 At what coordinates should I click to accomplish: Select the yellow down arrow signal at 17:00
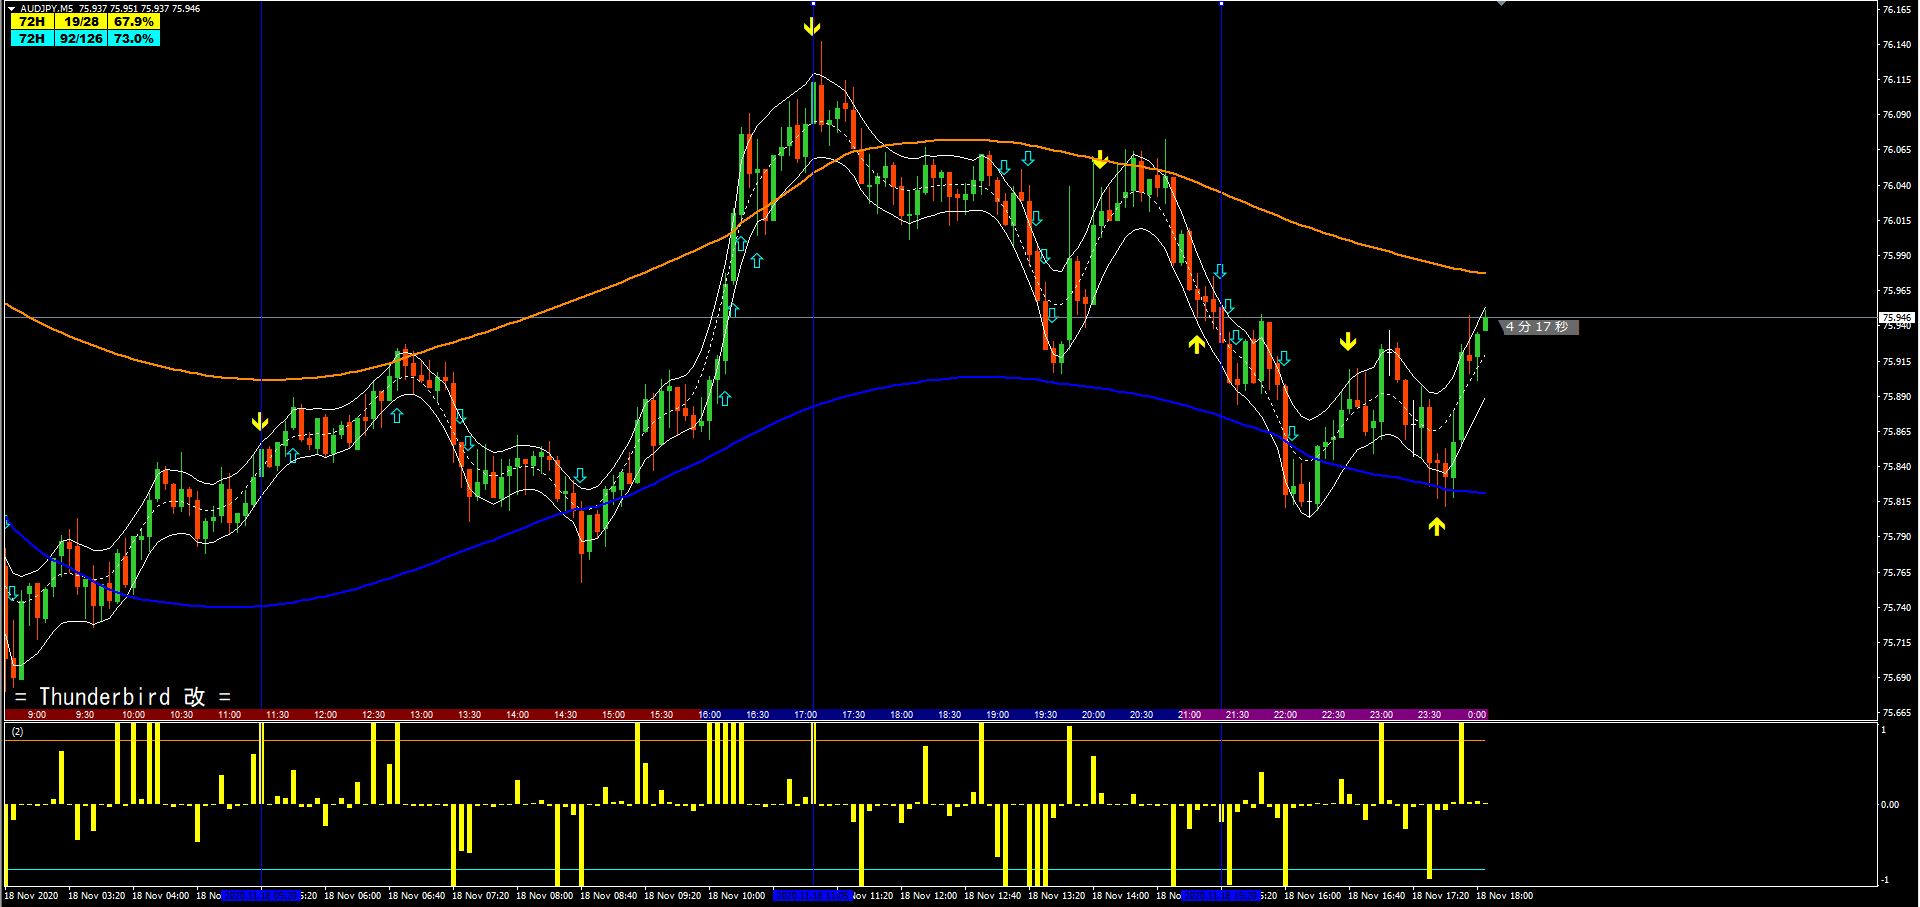(x=812, y=25)
